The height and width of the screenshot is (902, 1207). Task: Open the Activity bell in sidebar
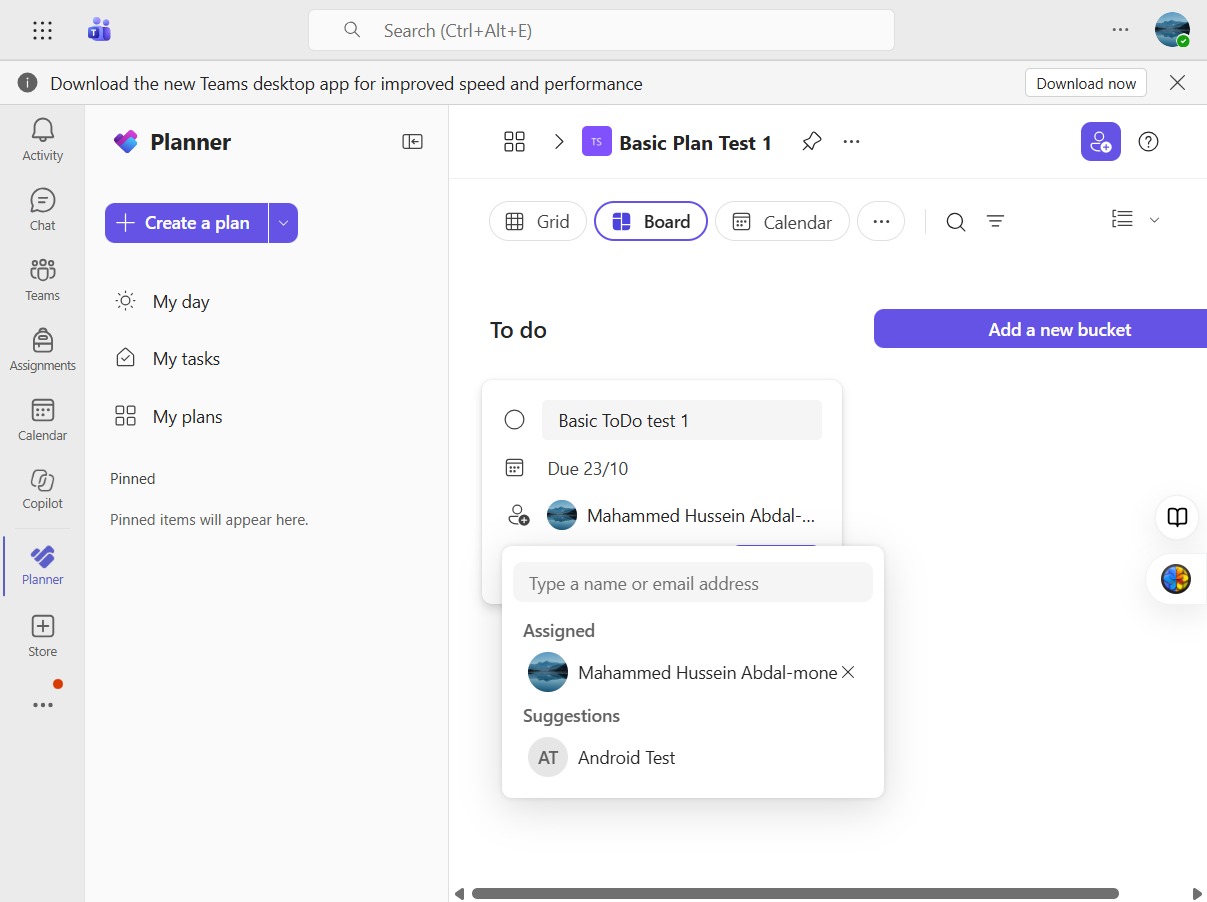pos(42,139)
